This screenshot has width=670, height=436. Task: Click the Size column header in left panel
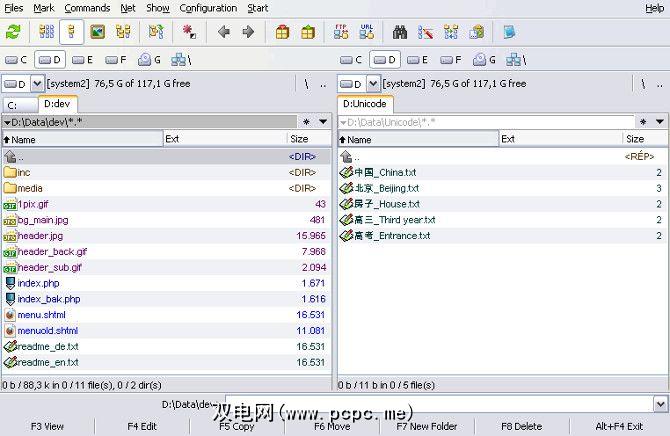pyautogui.click(x=299, y=140)
